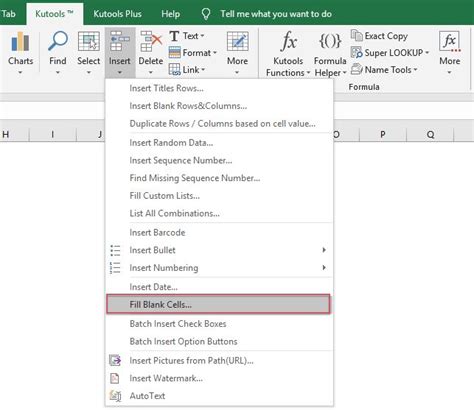Choose Insert Blank Rows&Columns menu item

point(219,106)
